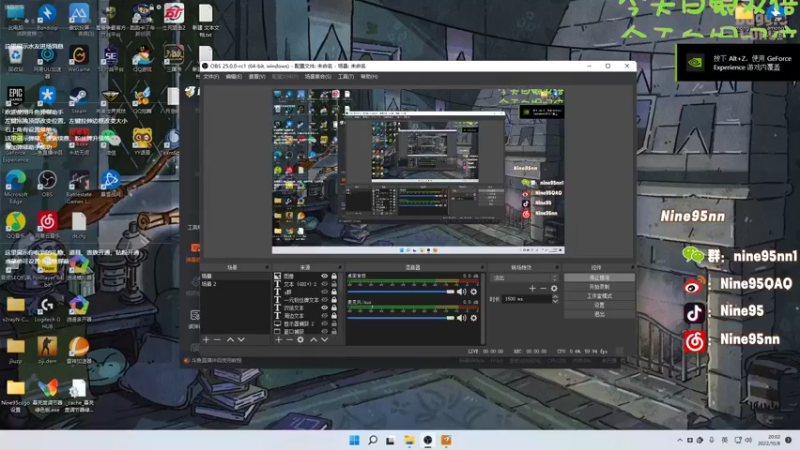
Task: Click the 1500 ms duration field
Action: (x=527, y=299)
